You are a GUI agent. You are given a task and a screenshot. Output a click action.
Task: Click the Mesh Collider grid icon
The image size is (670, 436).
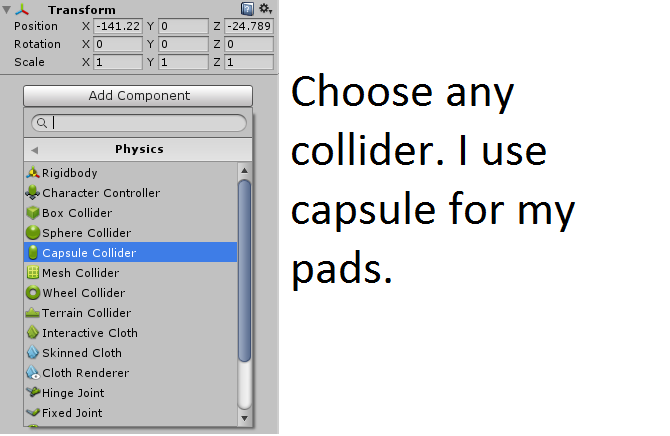tap(33, 273)
